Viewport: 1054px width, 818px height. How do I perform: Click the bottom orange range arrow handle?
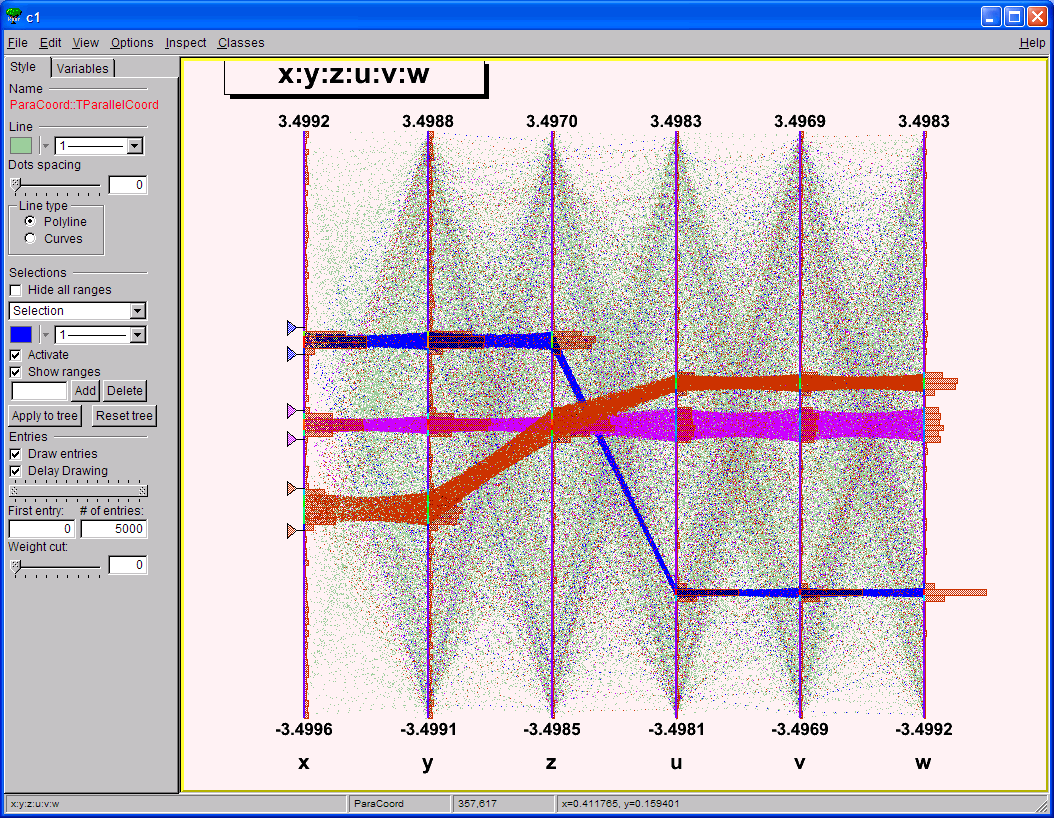[291, 528]
